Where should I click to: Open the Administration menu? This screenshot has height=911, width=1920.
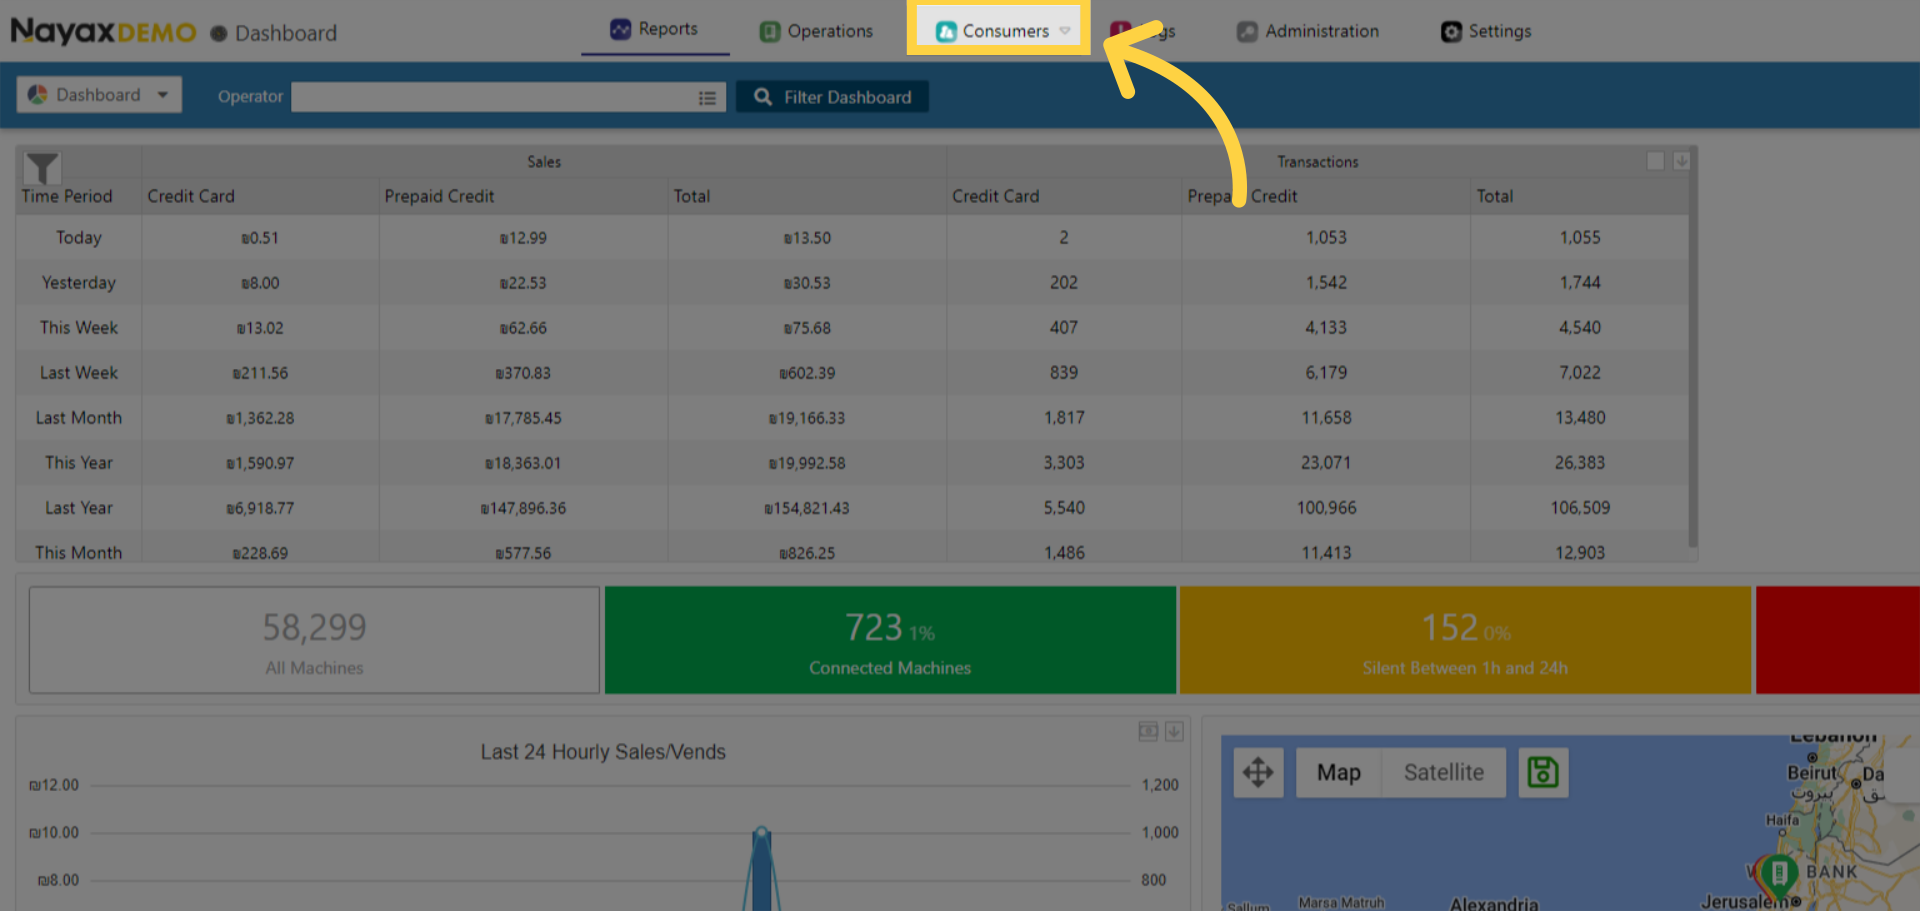(x=1308, y=31)
